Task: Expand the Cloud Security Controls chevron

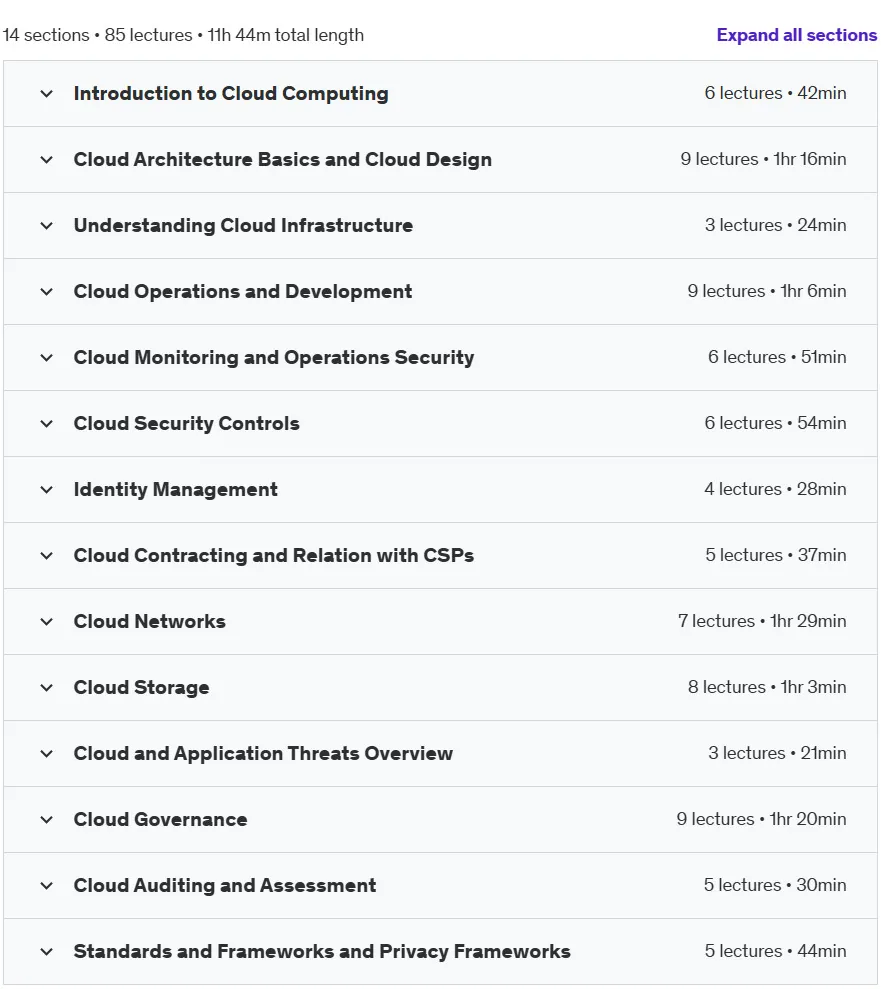Action: point(47,424)
